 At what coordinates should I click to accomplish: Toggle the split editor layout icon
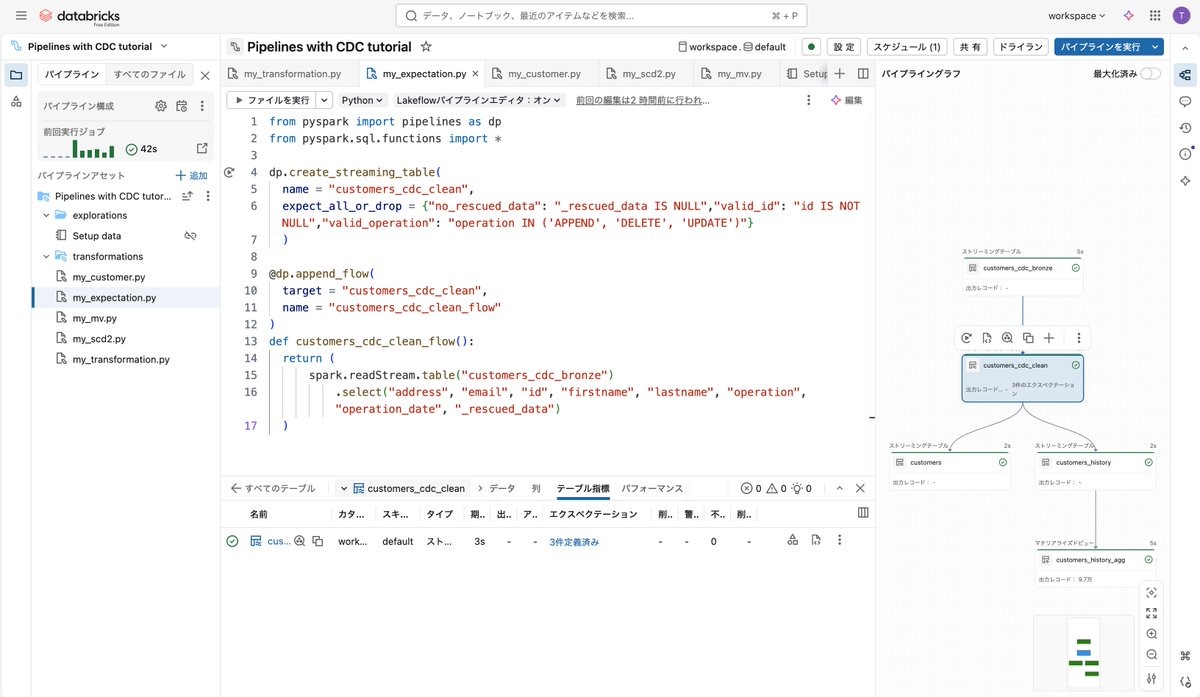coord(863,74)
